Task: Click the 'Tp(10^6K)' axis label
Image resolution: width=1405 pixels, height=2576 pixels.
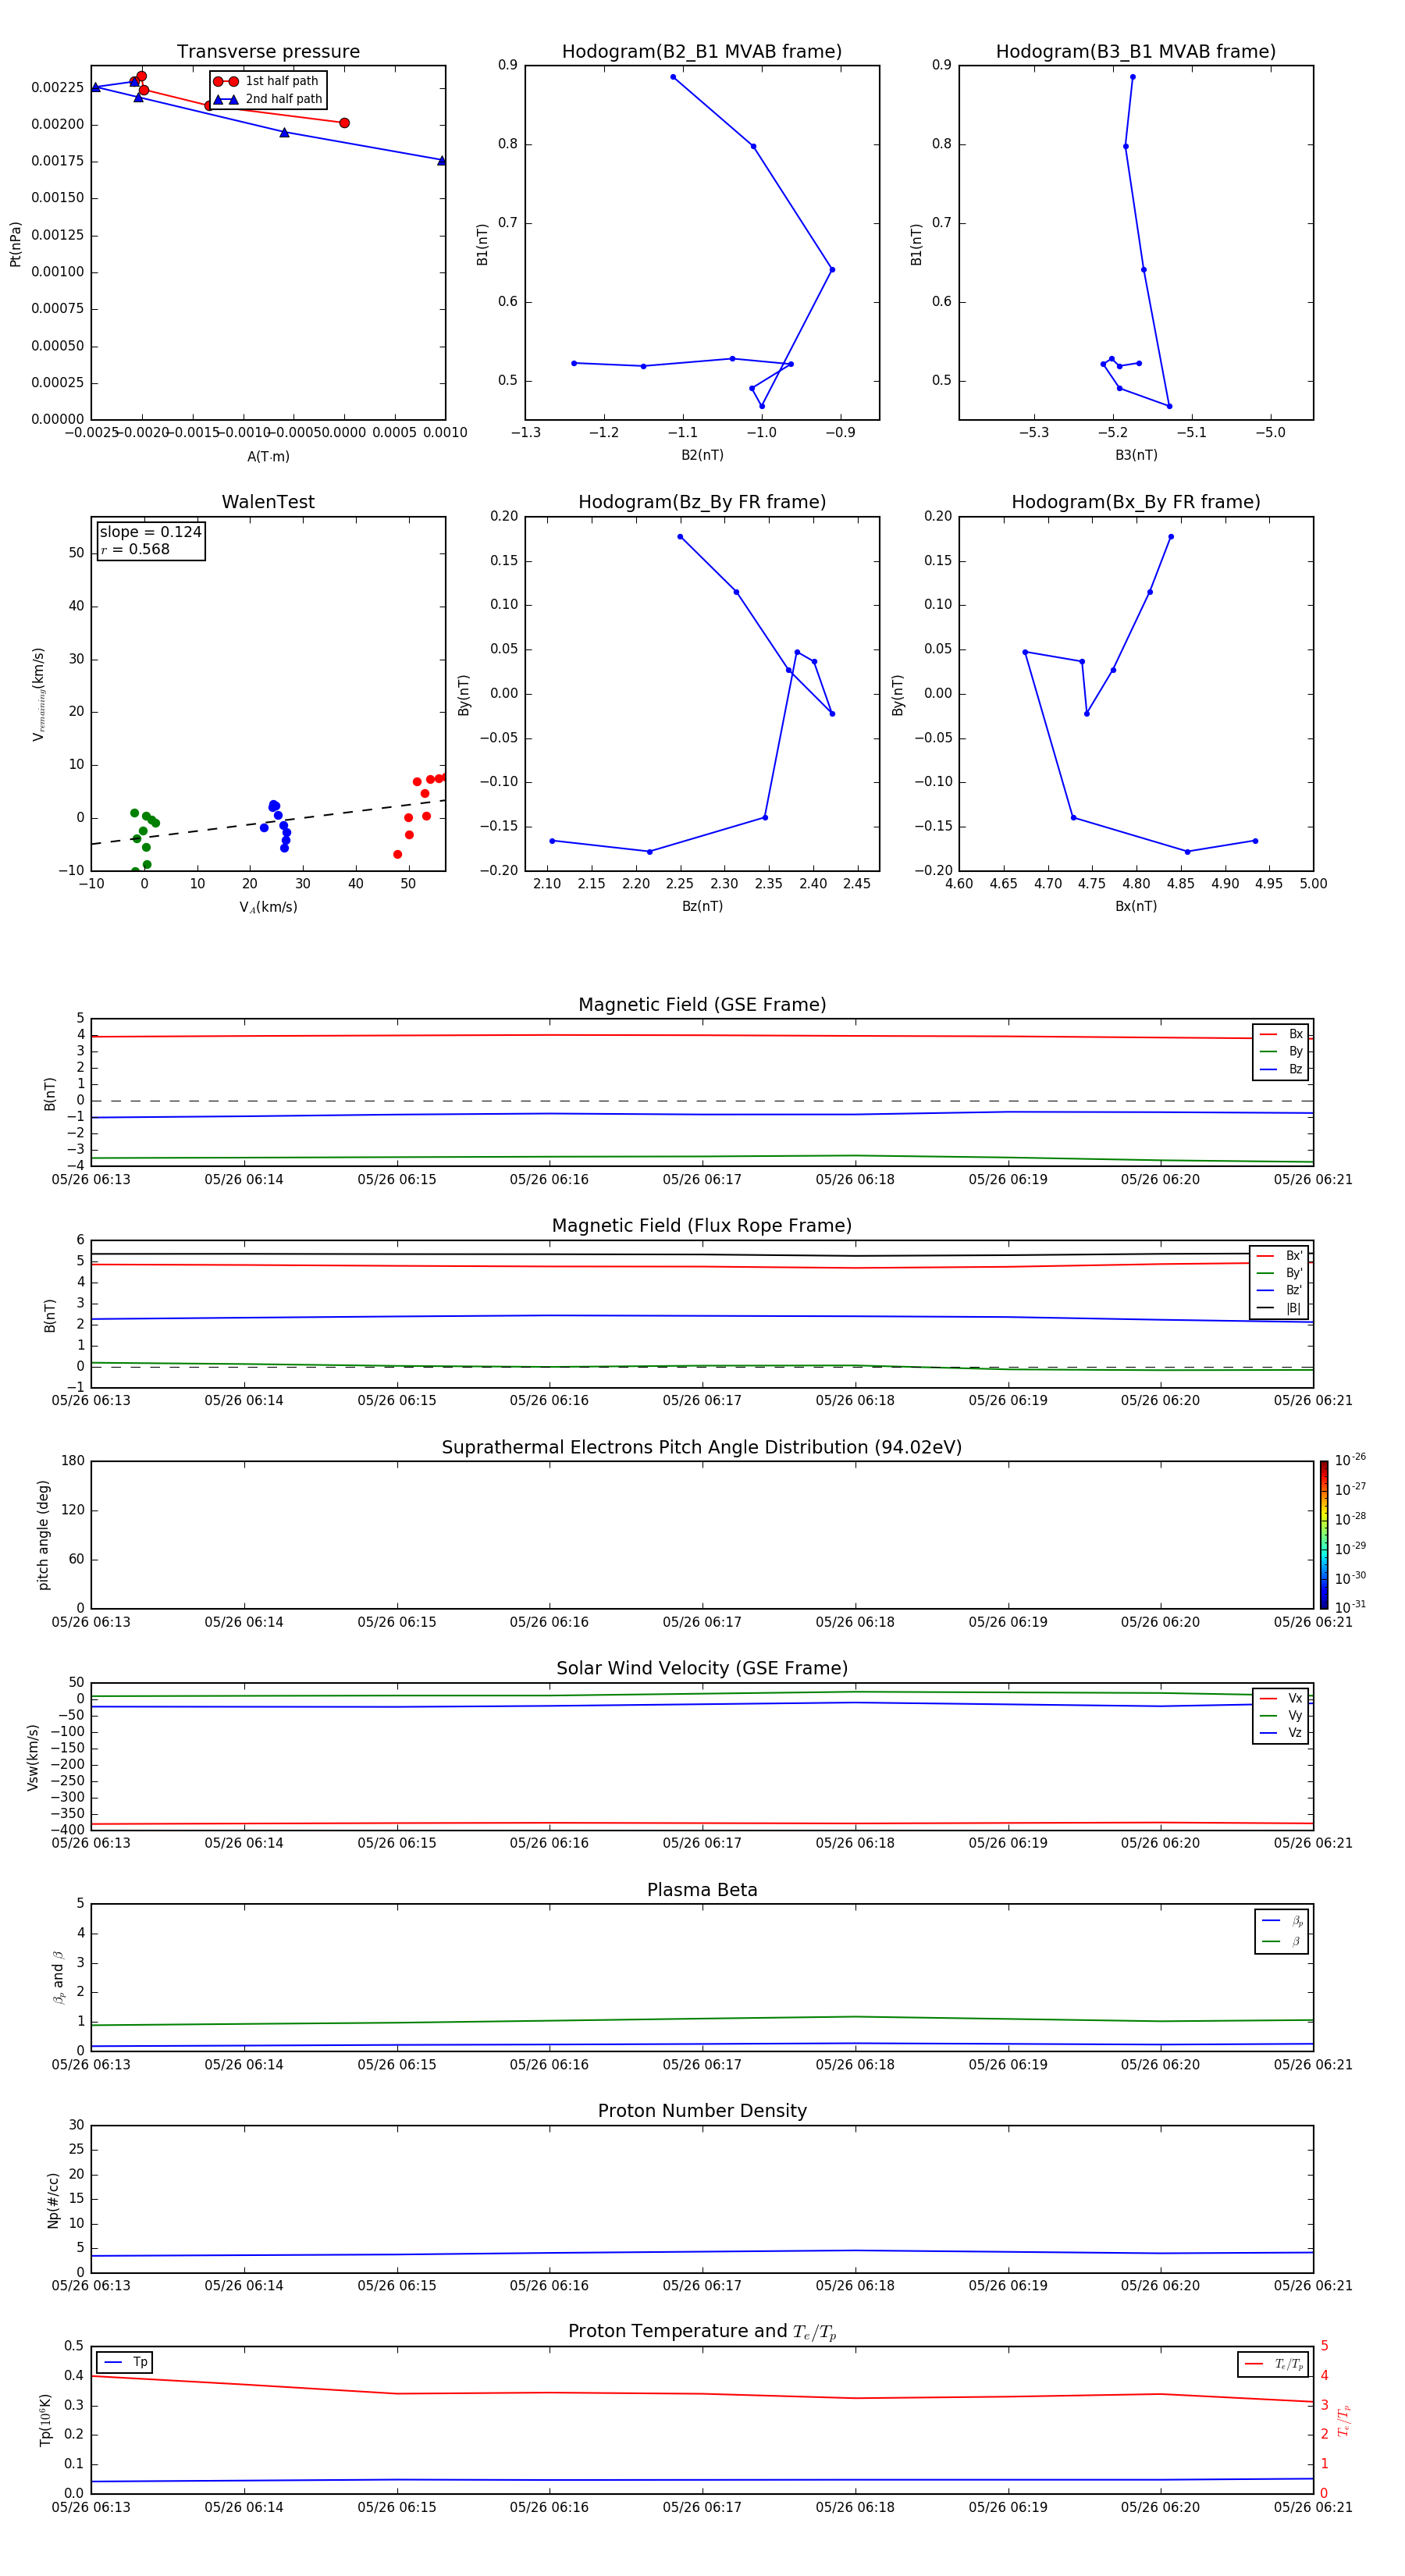Action: (x=45, y=2420)
